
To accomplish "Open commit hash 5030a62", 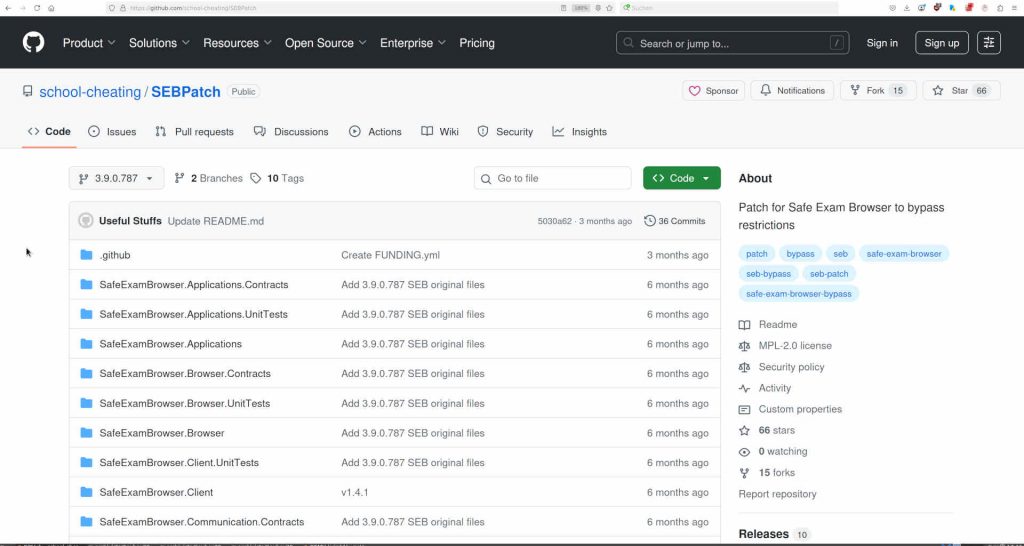I will coord(554,221).
